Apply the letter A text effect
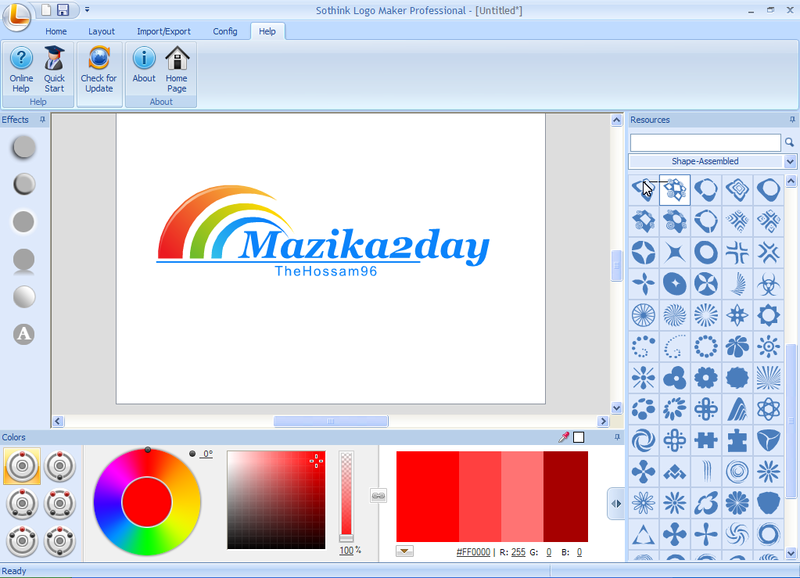This screenshot has height=578, width=800. coord(23,334)
